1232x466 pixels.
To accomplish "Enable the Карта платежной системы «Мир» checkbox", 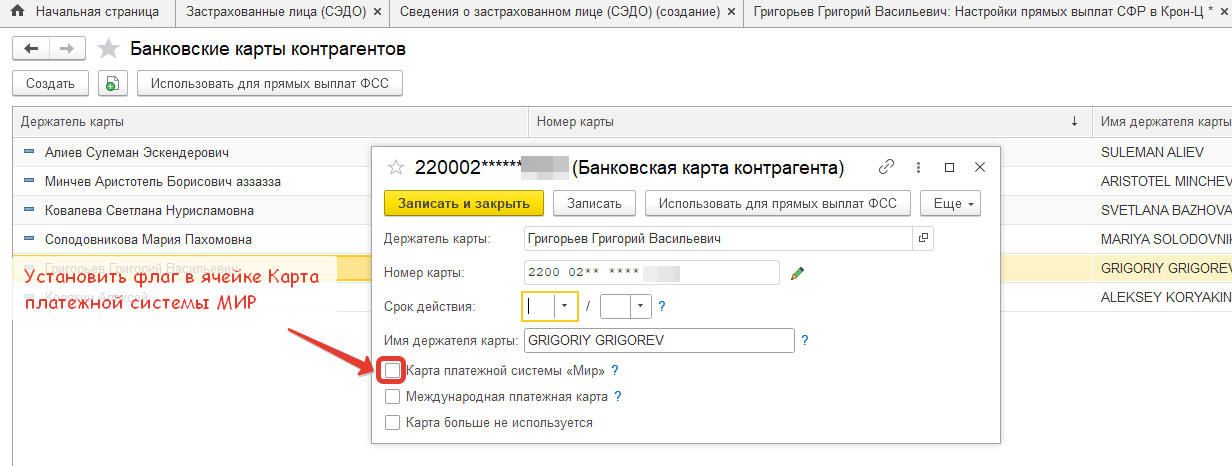I will coord(392,371).
